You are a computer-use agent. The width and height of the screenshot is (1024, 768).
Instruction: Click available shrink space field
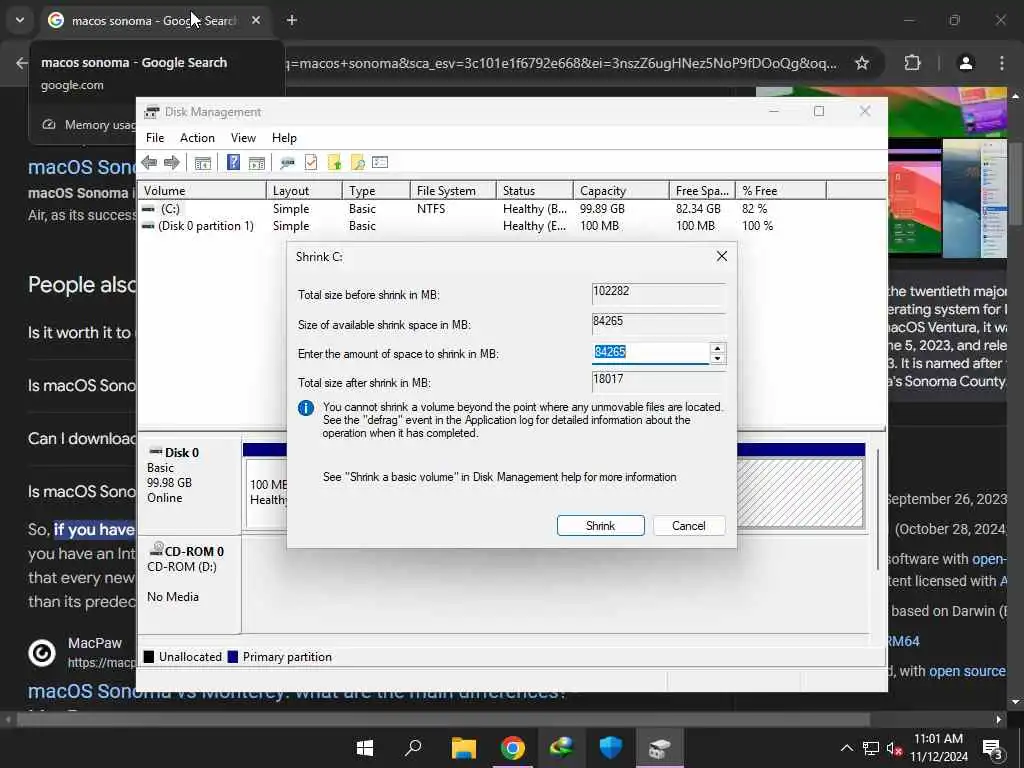click(658, 323)
